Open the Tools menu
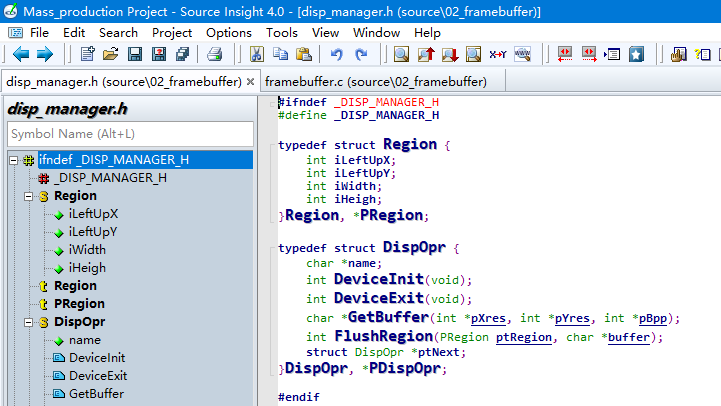 pos(281,33)
